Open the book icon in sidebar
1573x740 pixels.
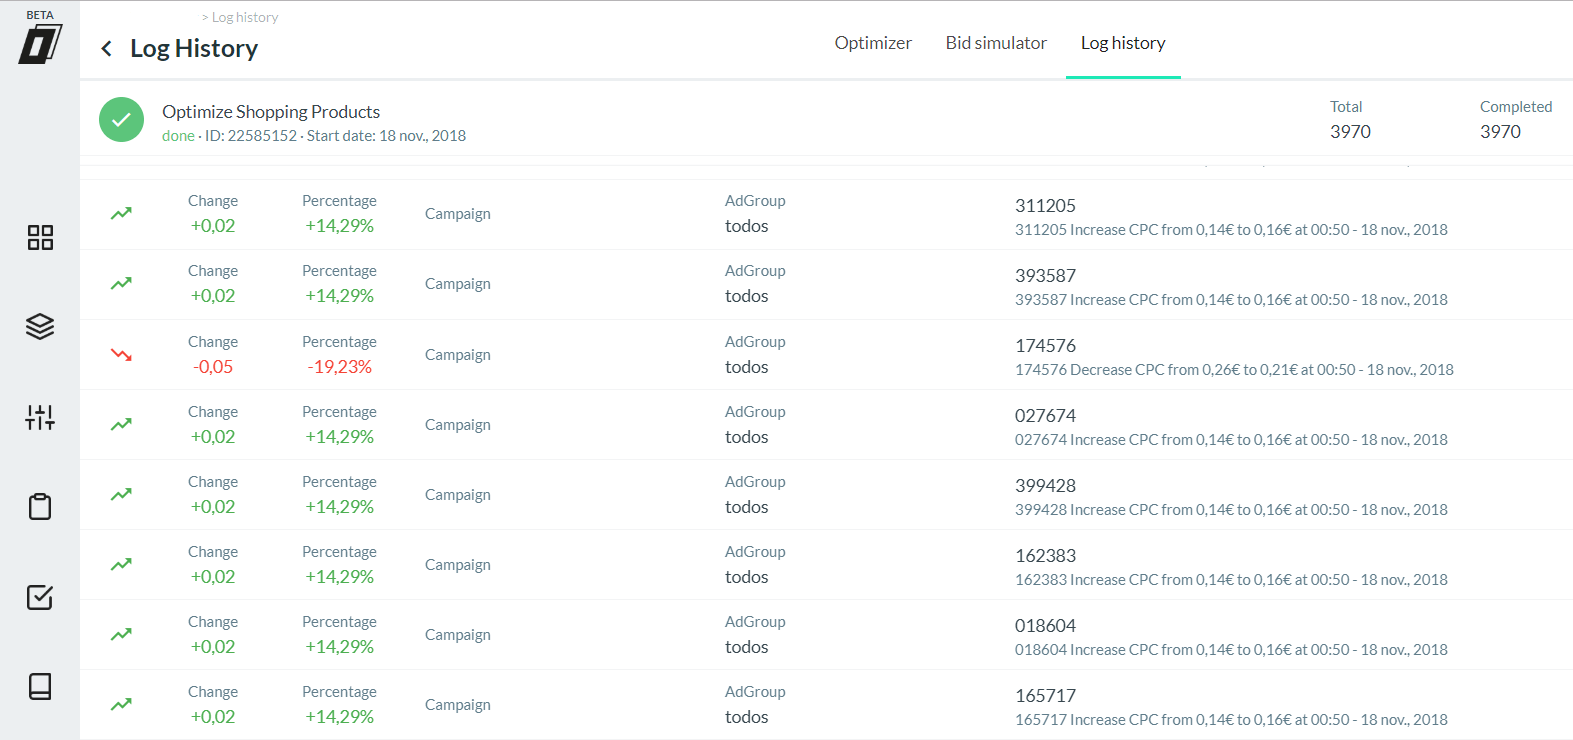[x=40, y=686]
